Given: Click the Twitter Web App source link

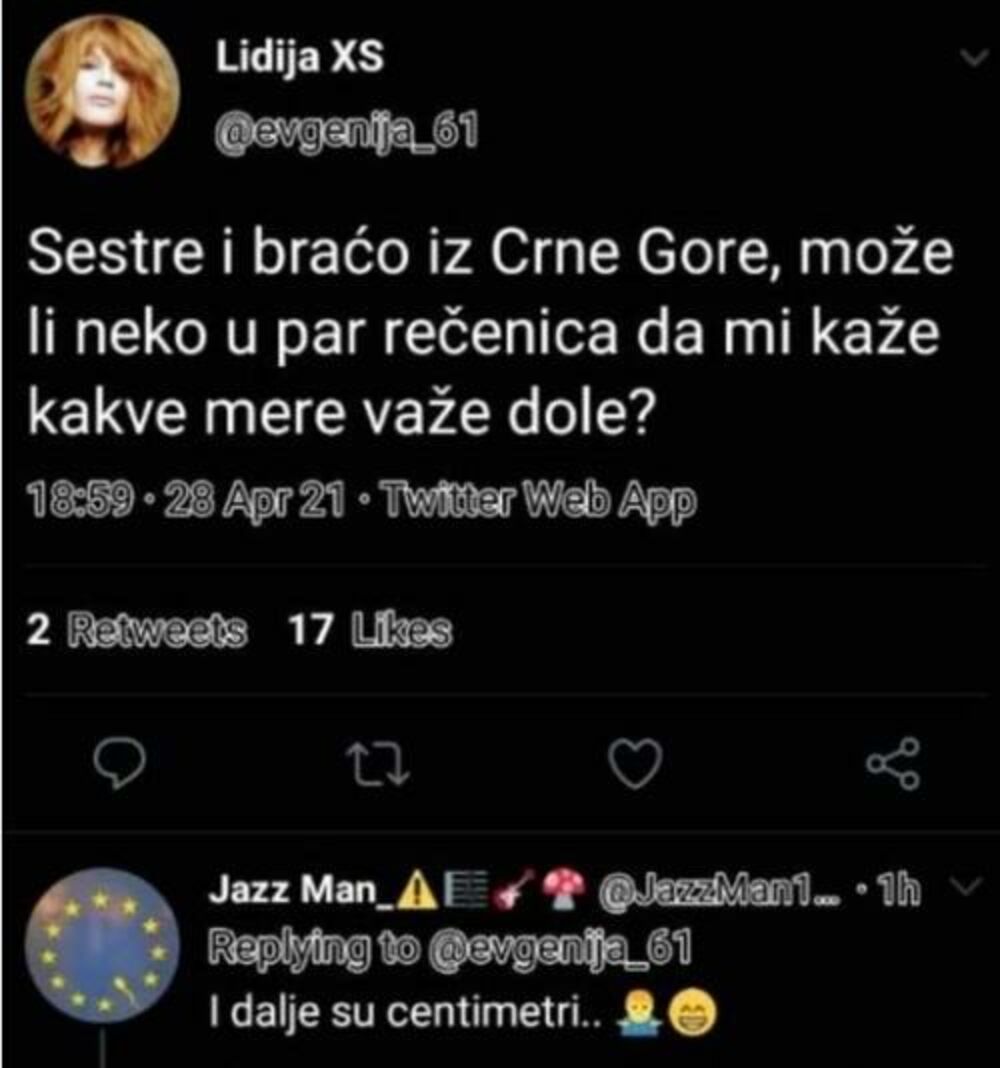Looking at the screenshot, I should pos(539,500).
